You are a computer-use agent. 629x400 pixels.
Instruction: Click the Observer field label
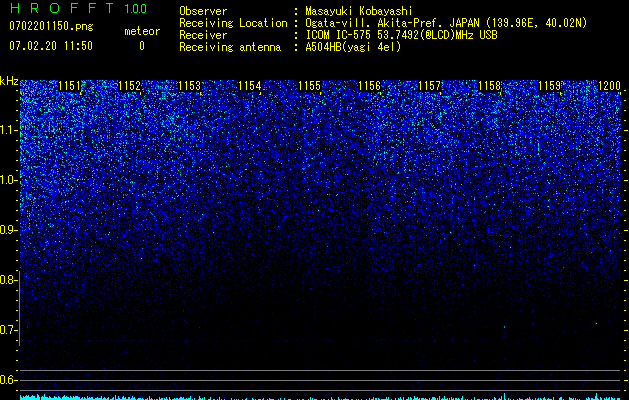[x=203, y=11]
